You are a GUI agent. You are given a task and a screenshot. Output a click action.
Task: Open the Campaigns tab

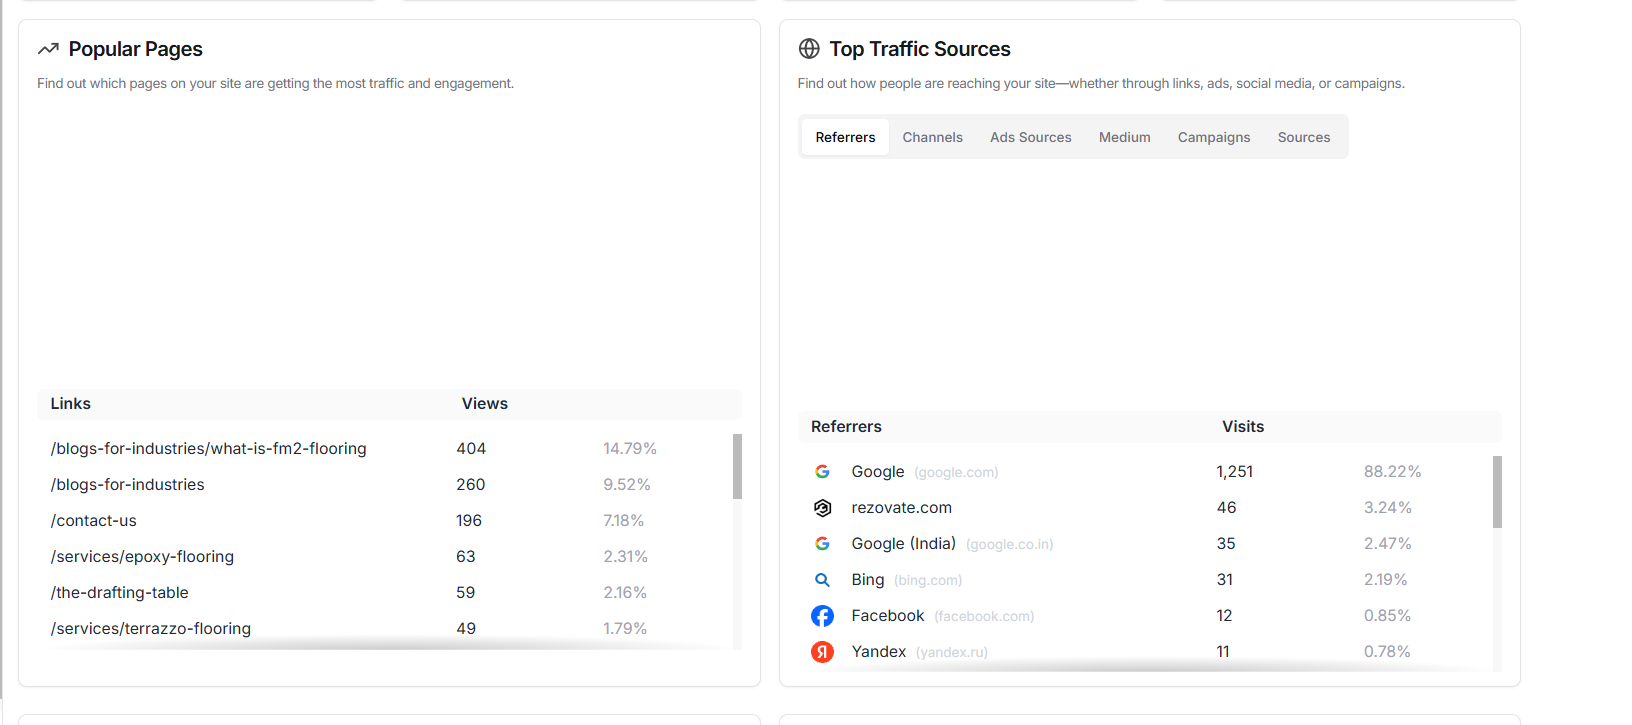tap(1213, 137)
